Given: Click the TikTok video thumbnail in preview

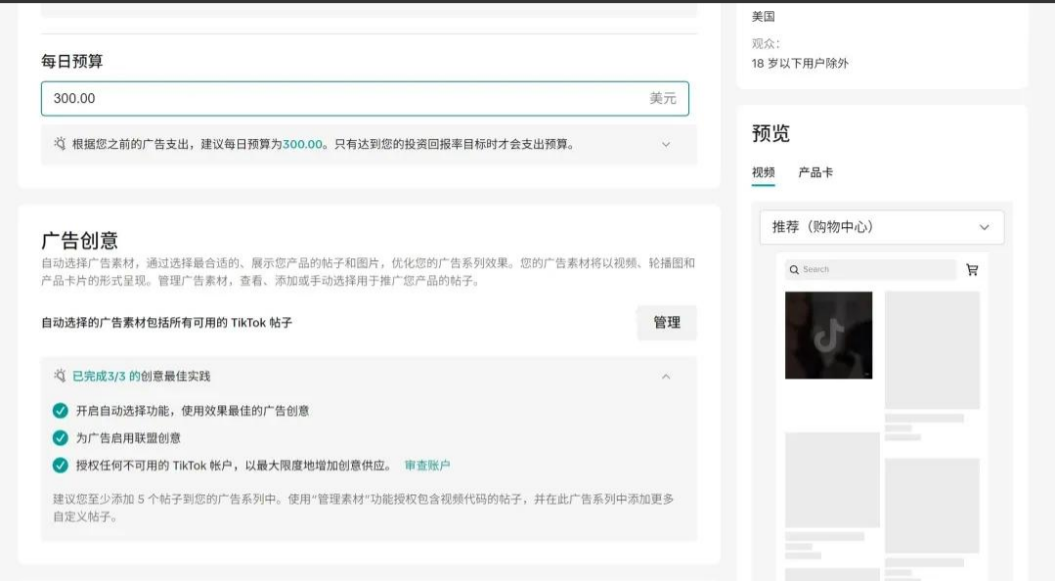Looking at the screenshot, I should pyautogui.click(x=828, y=335).
